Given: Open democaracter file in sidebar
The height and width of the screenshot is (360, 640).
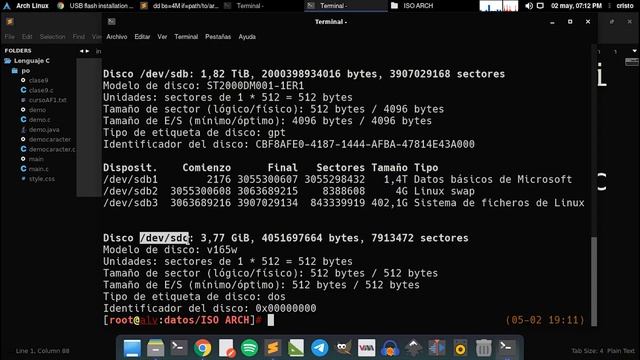Looking at the screenshot, I should pyautogui.click(x=49, y=139).
